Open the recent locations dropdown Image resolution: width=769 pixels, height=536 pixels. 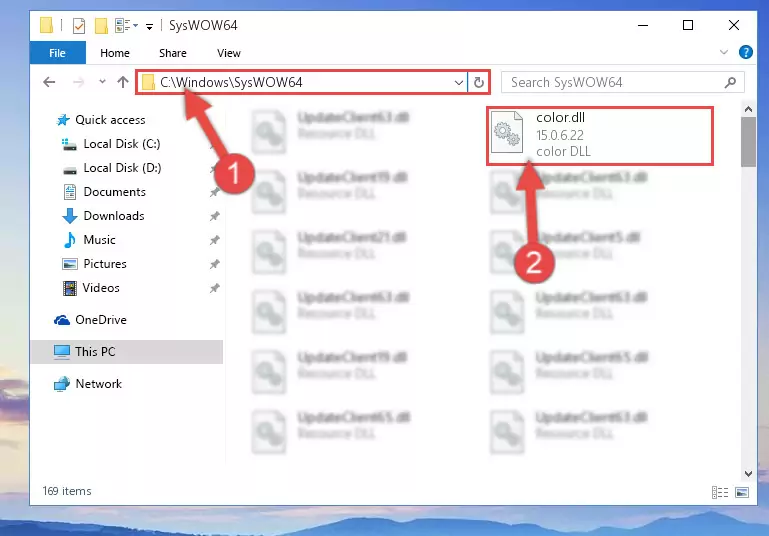click(x=102, y=82)
